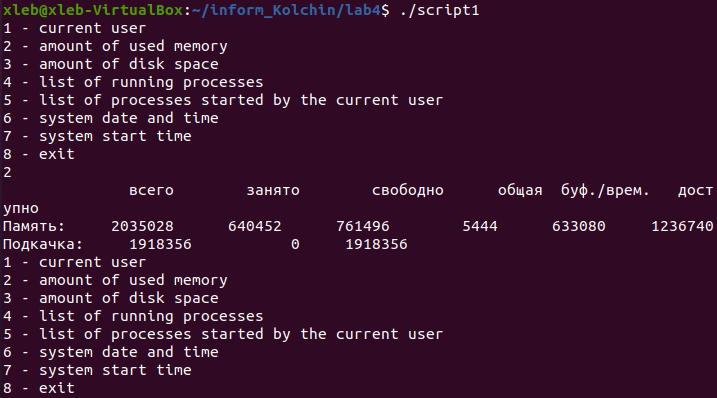Viewport: 717px width, 398px height.
Task: Click the Память total value 2035028
Action: point(143,226)
